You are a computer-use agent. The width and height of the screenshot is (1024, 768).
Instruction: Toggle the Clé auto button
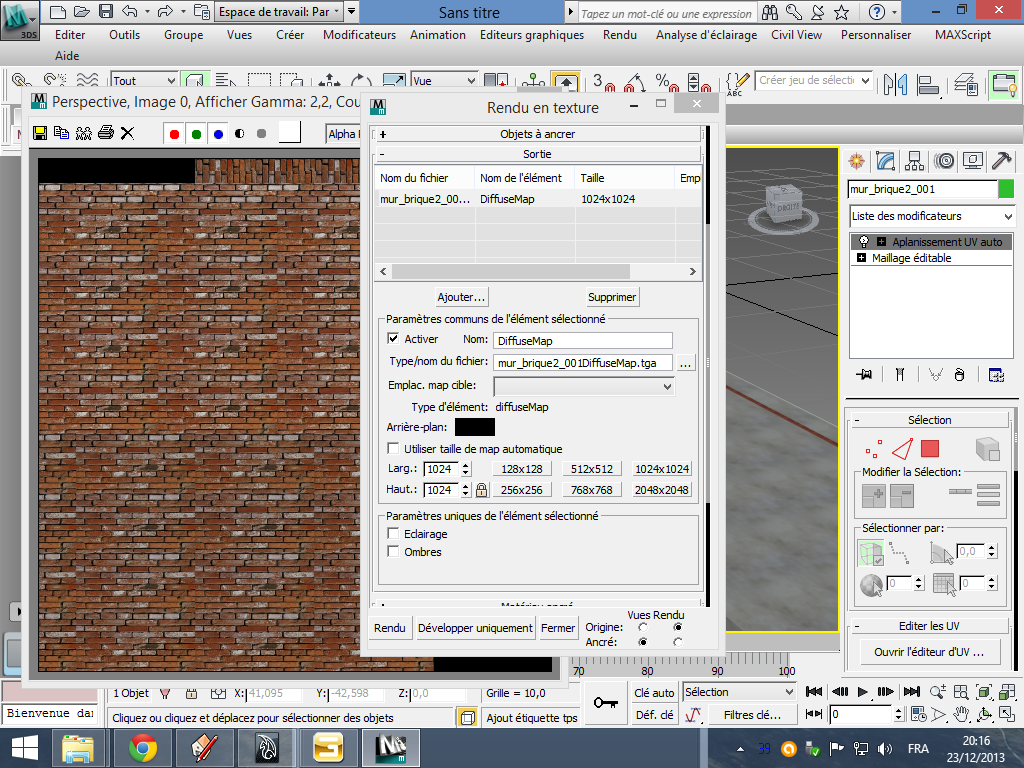click(654, 693)
